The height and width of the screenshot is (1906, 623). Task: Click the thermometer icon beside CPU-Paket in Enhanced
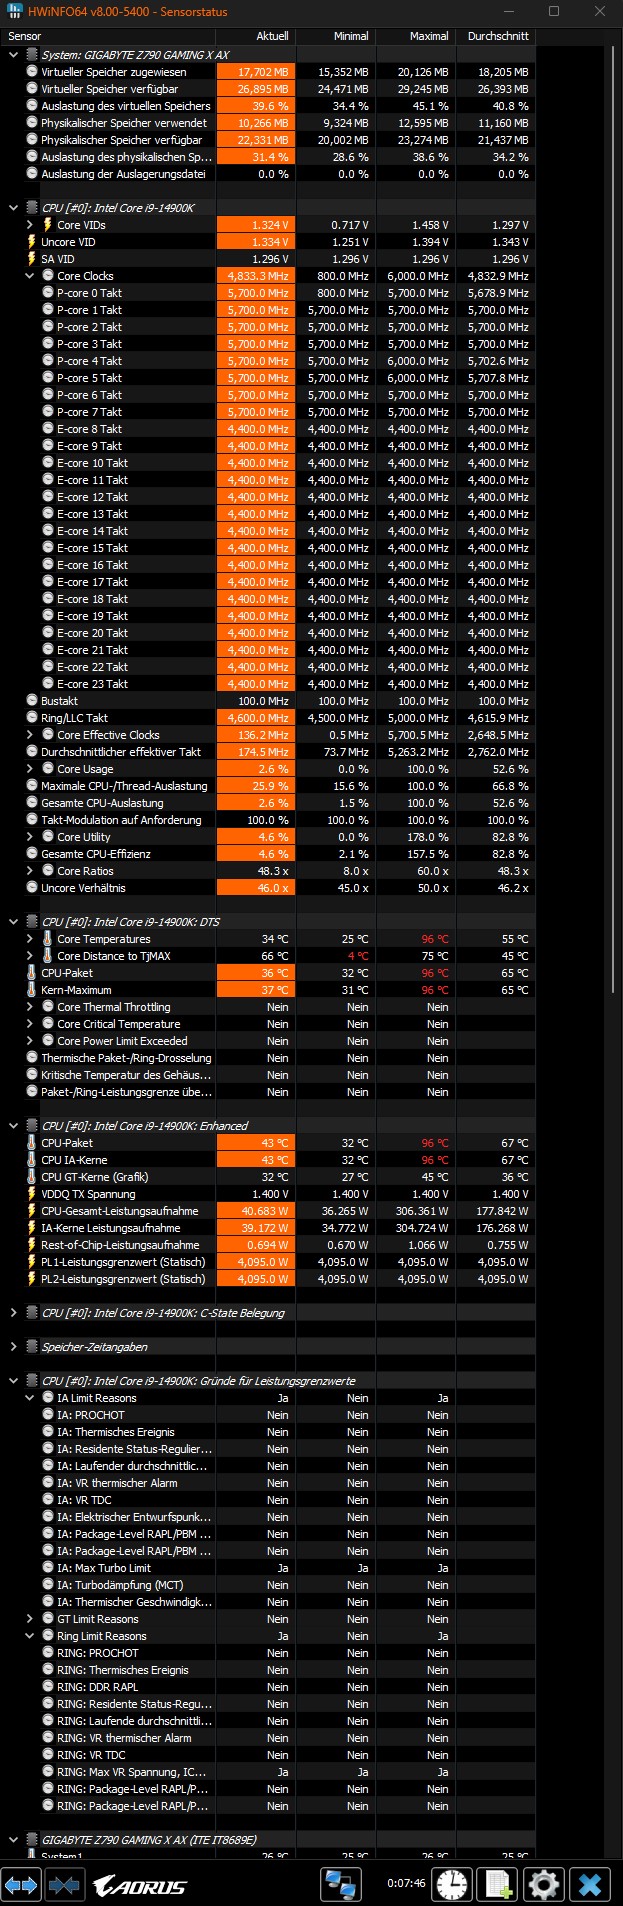[x=31, y=1143]
